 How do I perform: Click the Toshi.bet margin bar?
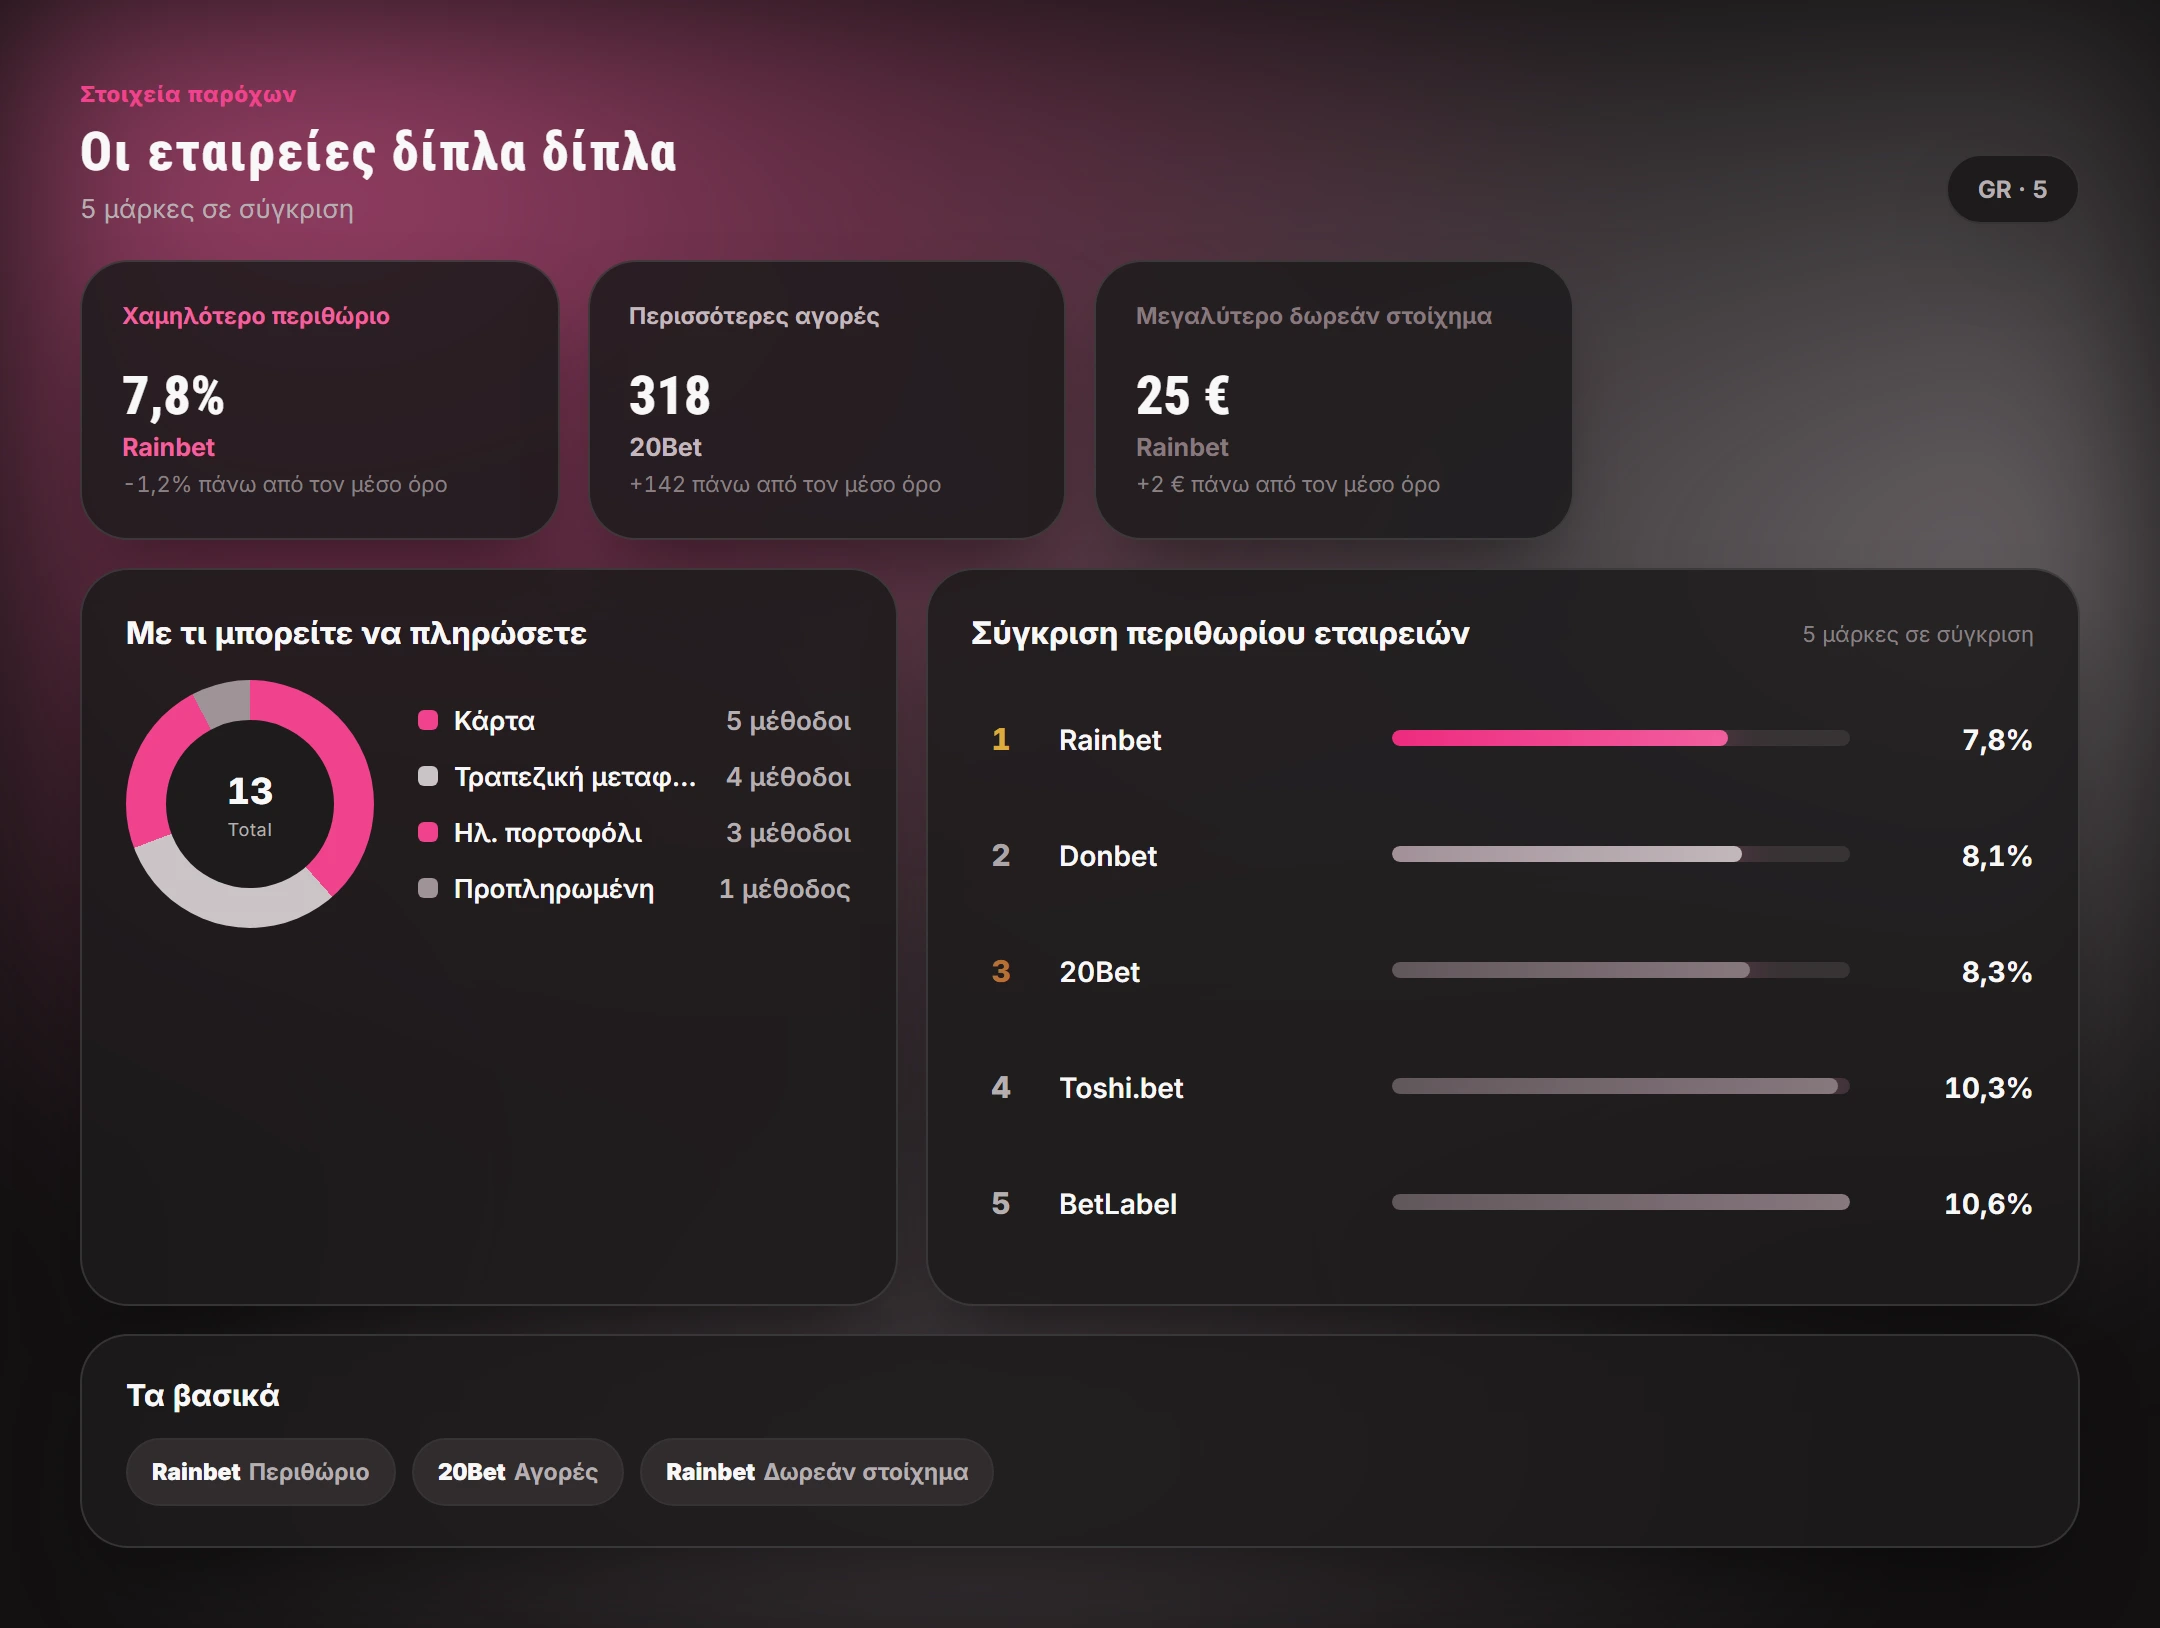pyautogui.click(x=1620, y=1086)
